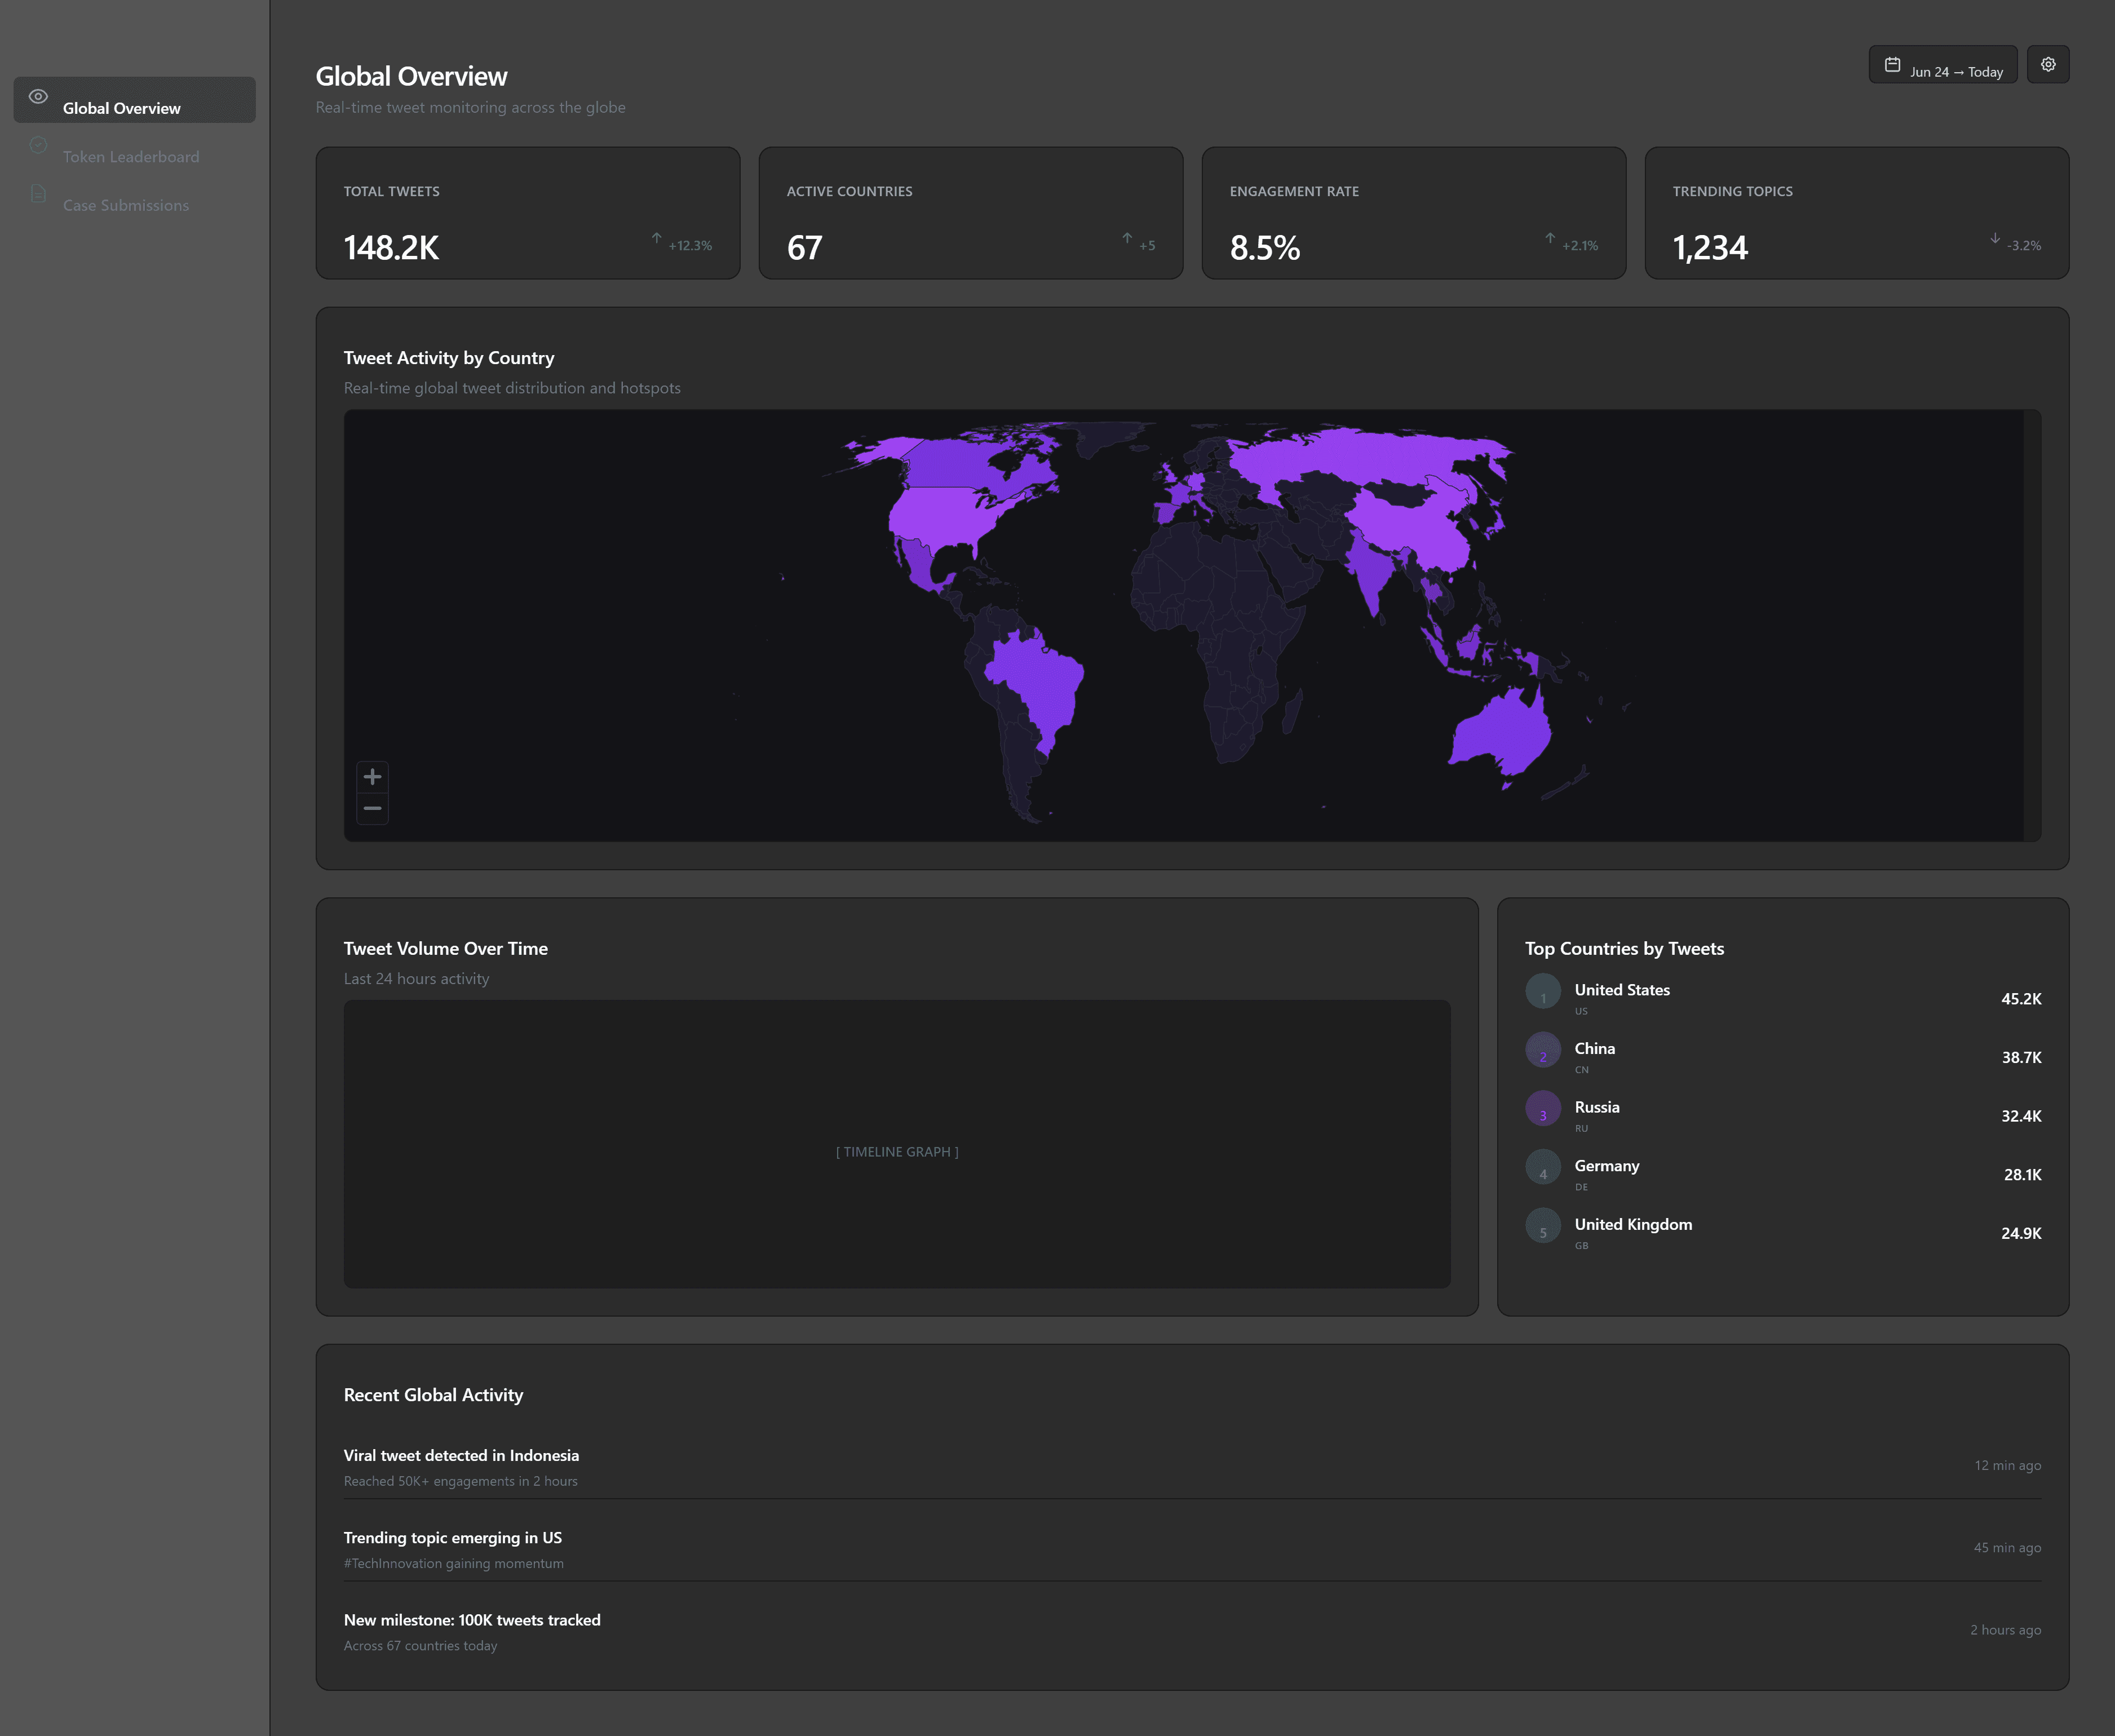Image resolution: width=2115 pixels, height=1736 pixels.
Task: Select the eye icon beside Global Overview
Action: coord(38,97)
